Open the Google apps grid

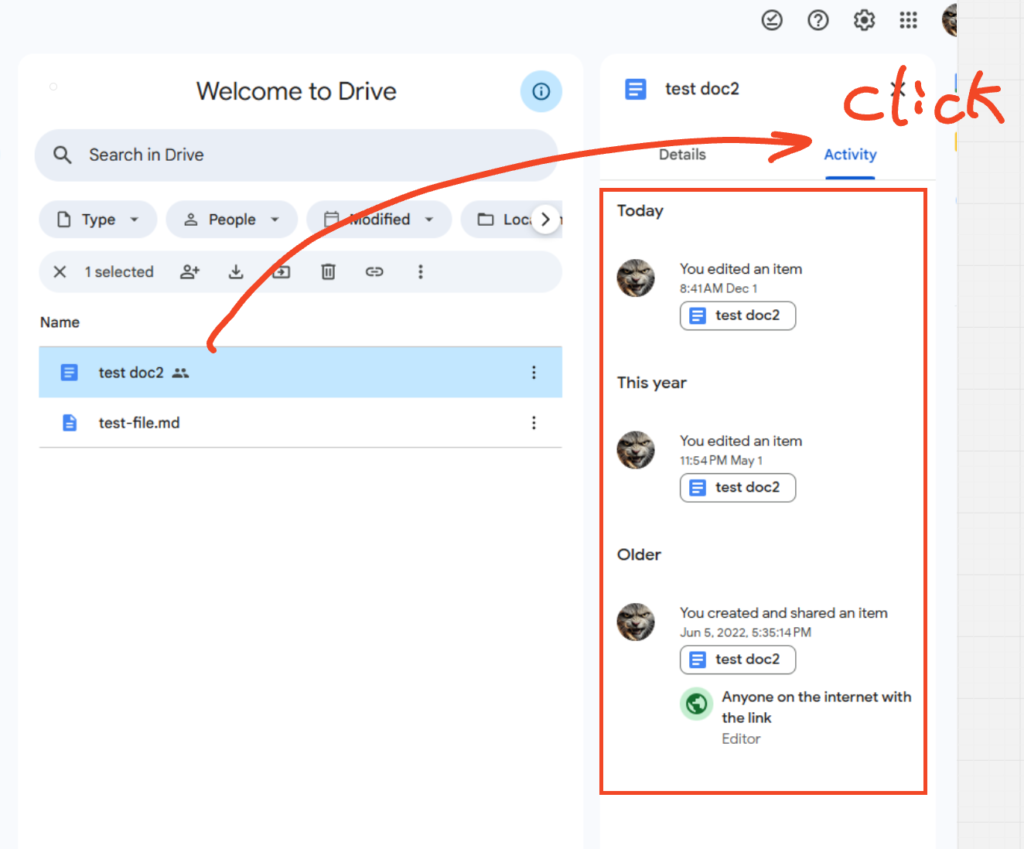tap(908, 20)
